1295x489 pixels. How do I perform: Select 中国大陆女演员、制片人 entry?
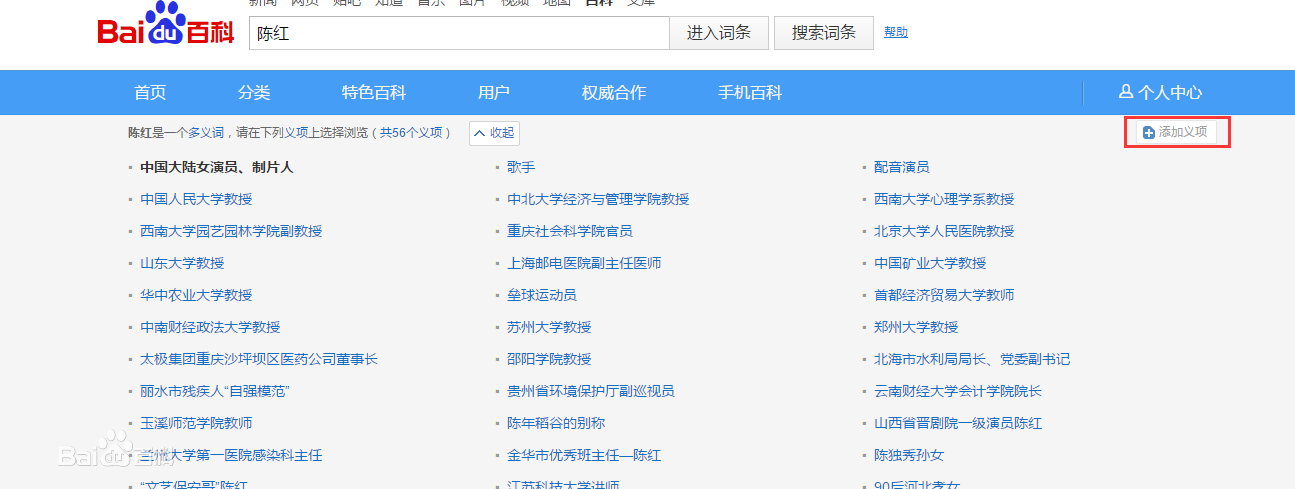(x=217, y=167)
